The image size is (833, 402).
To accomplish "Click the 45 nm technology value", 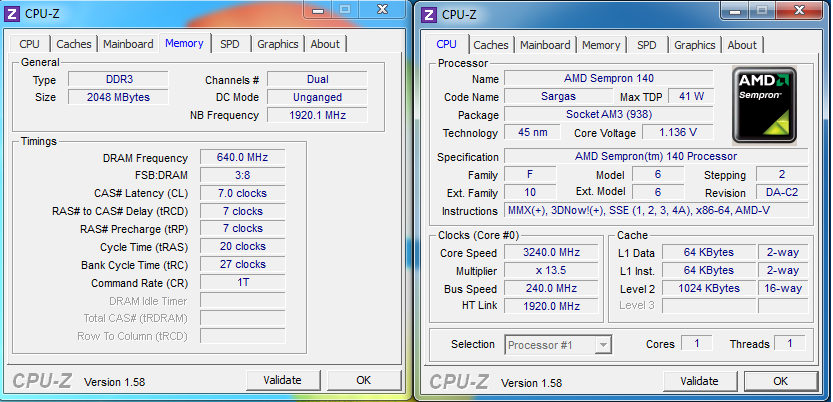I will click(532, 132).
